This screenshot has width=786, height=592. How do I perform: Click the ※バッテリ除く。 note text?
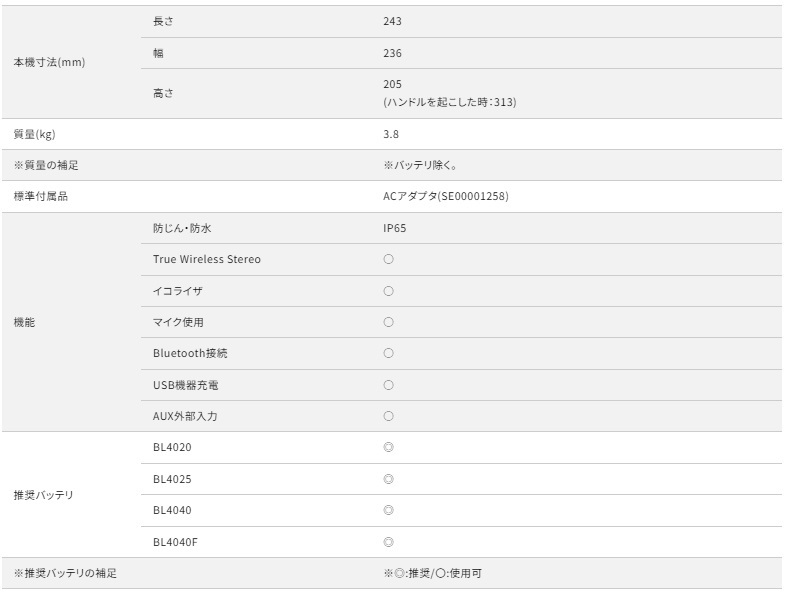[x=420, y=165]
